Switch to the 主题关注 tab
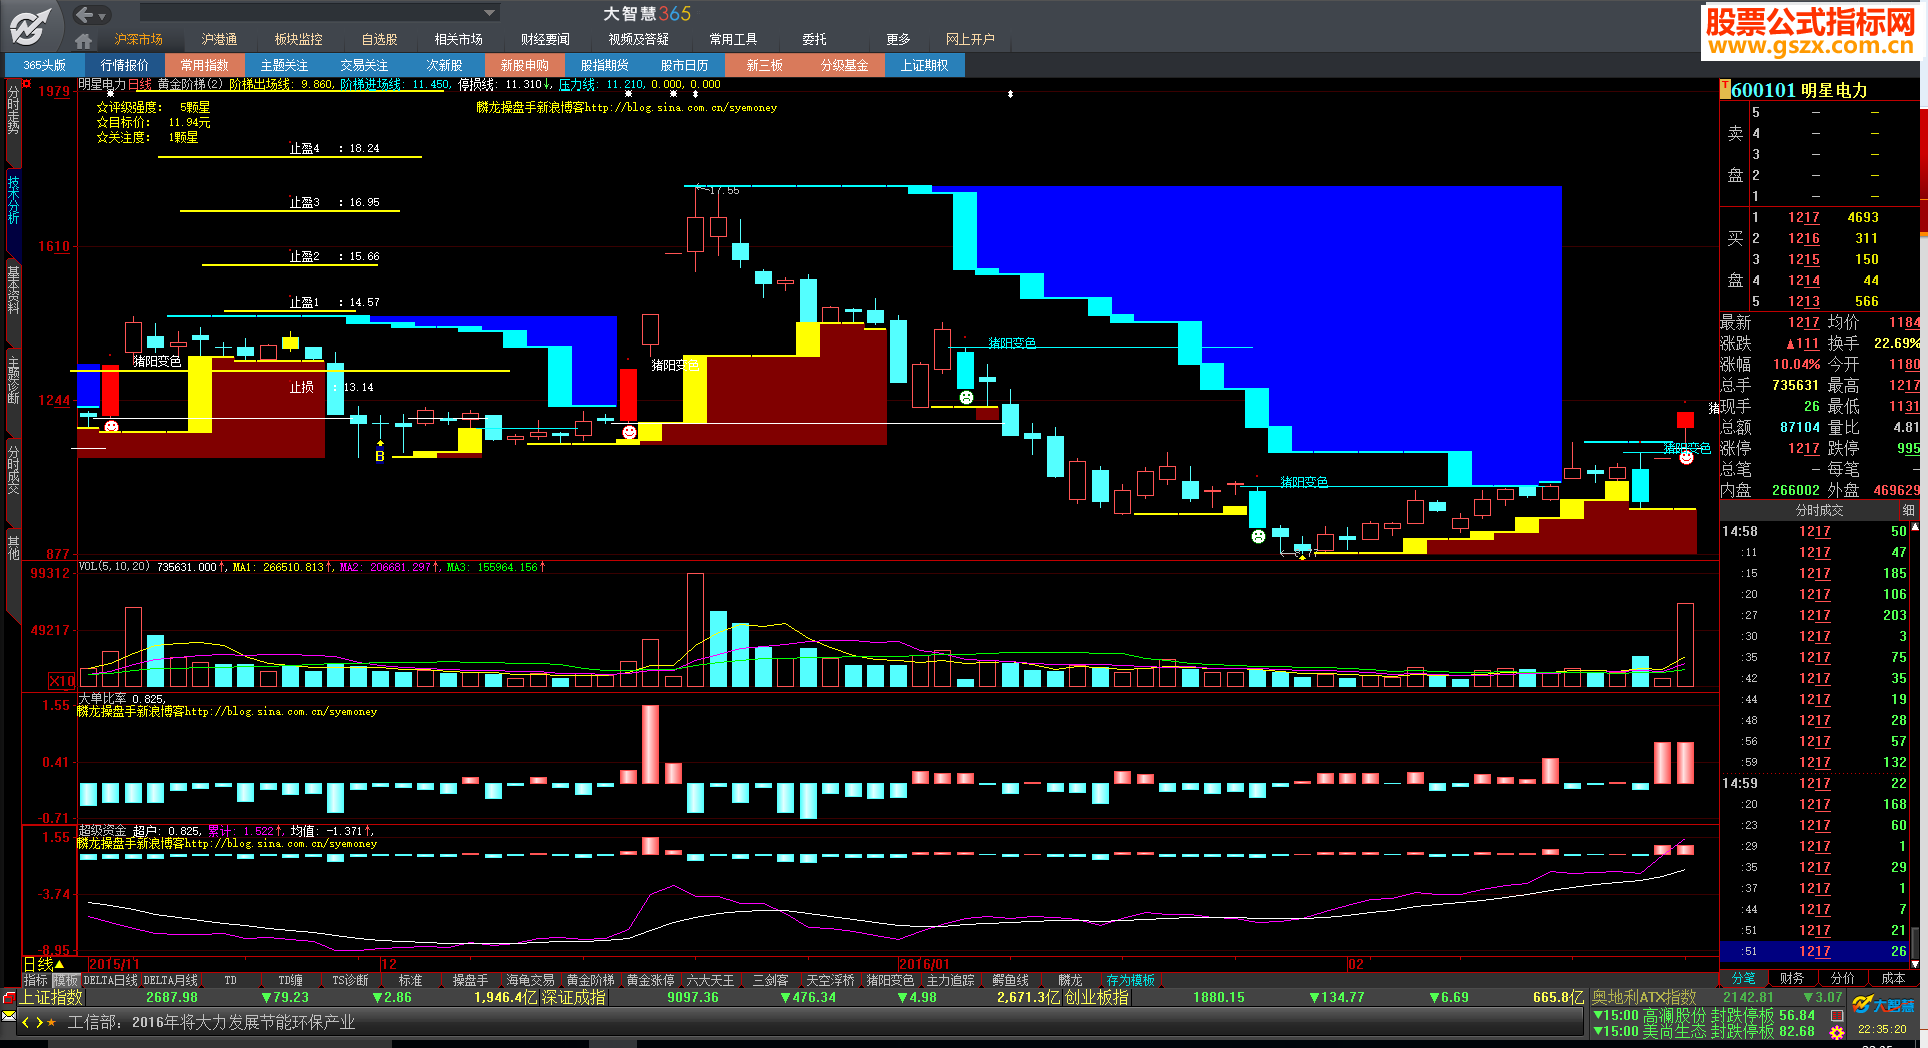 tap(284, 65)
